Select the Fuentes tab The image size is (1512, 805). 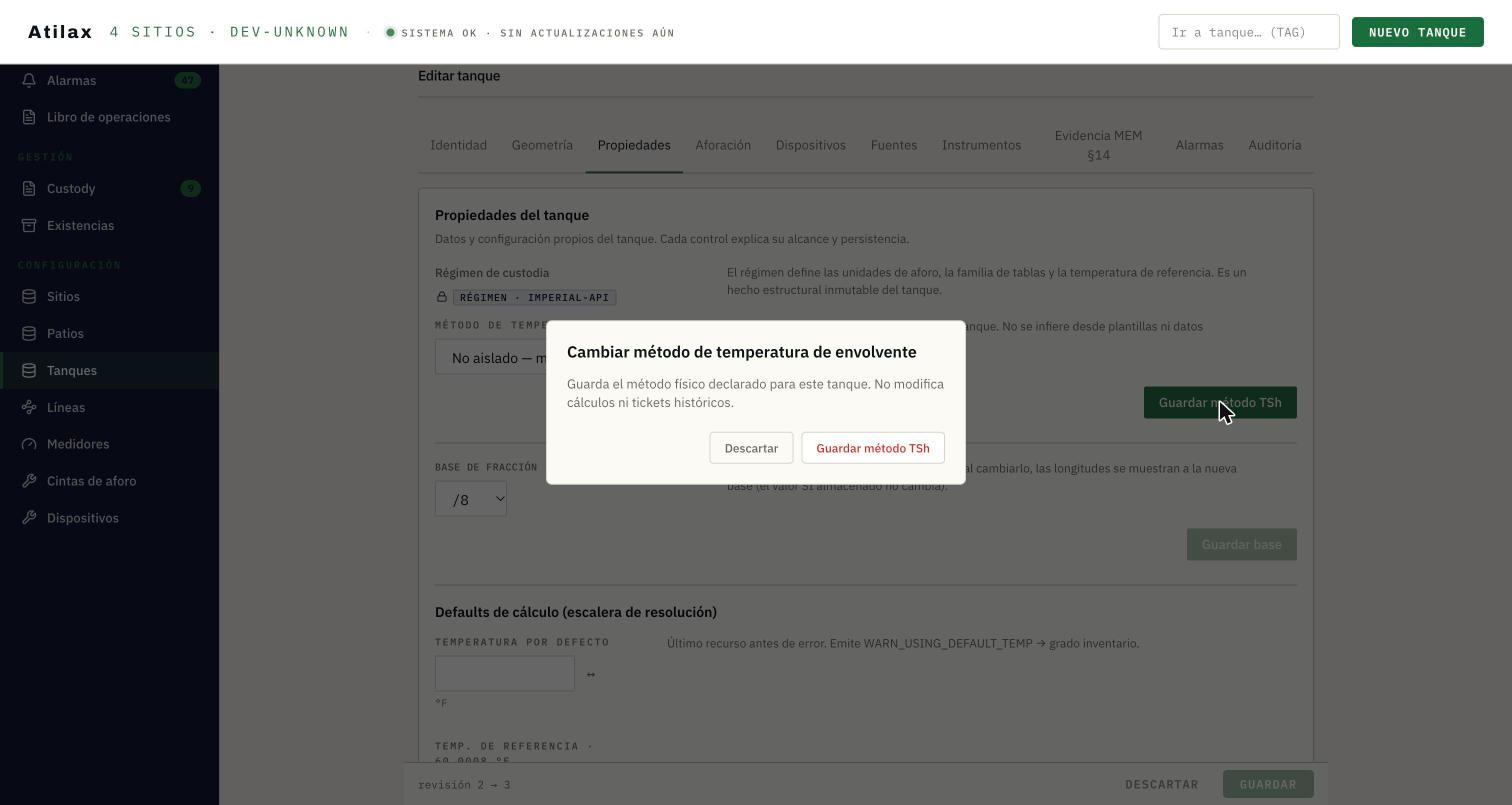(894, 145)
